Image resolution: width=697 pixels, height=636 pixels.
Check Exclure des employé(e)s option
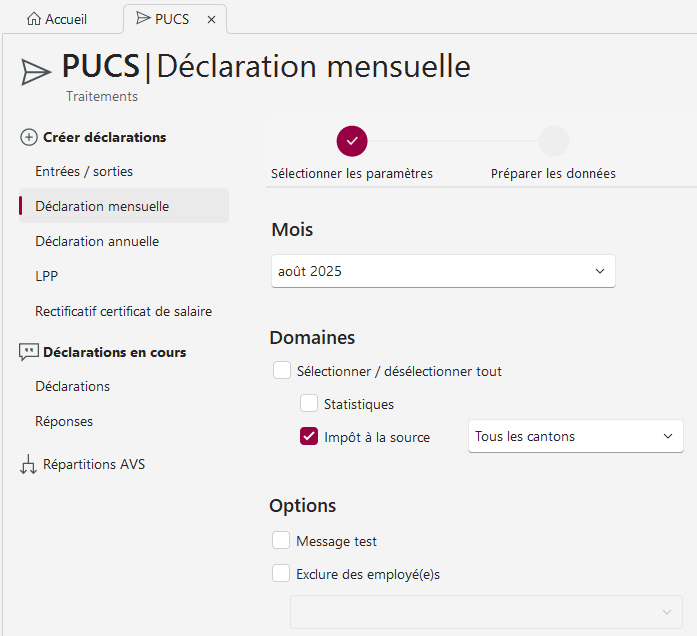(x=281, y=574)
